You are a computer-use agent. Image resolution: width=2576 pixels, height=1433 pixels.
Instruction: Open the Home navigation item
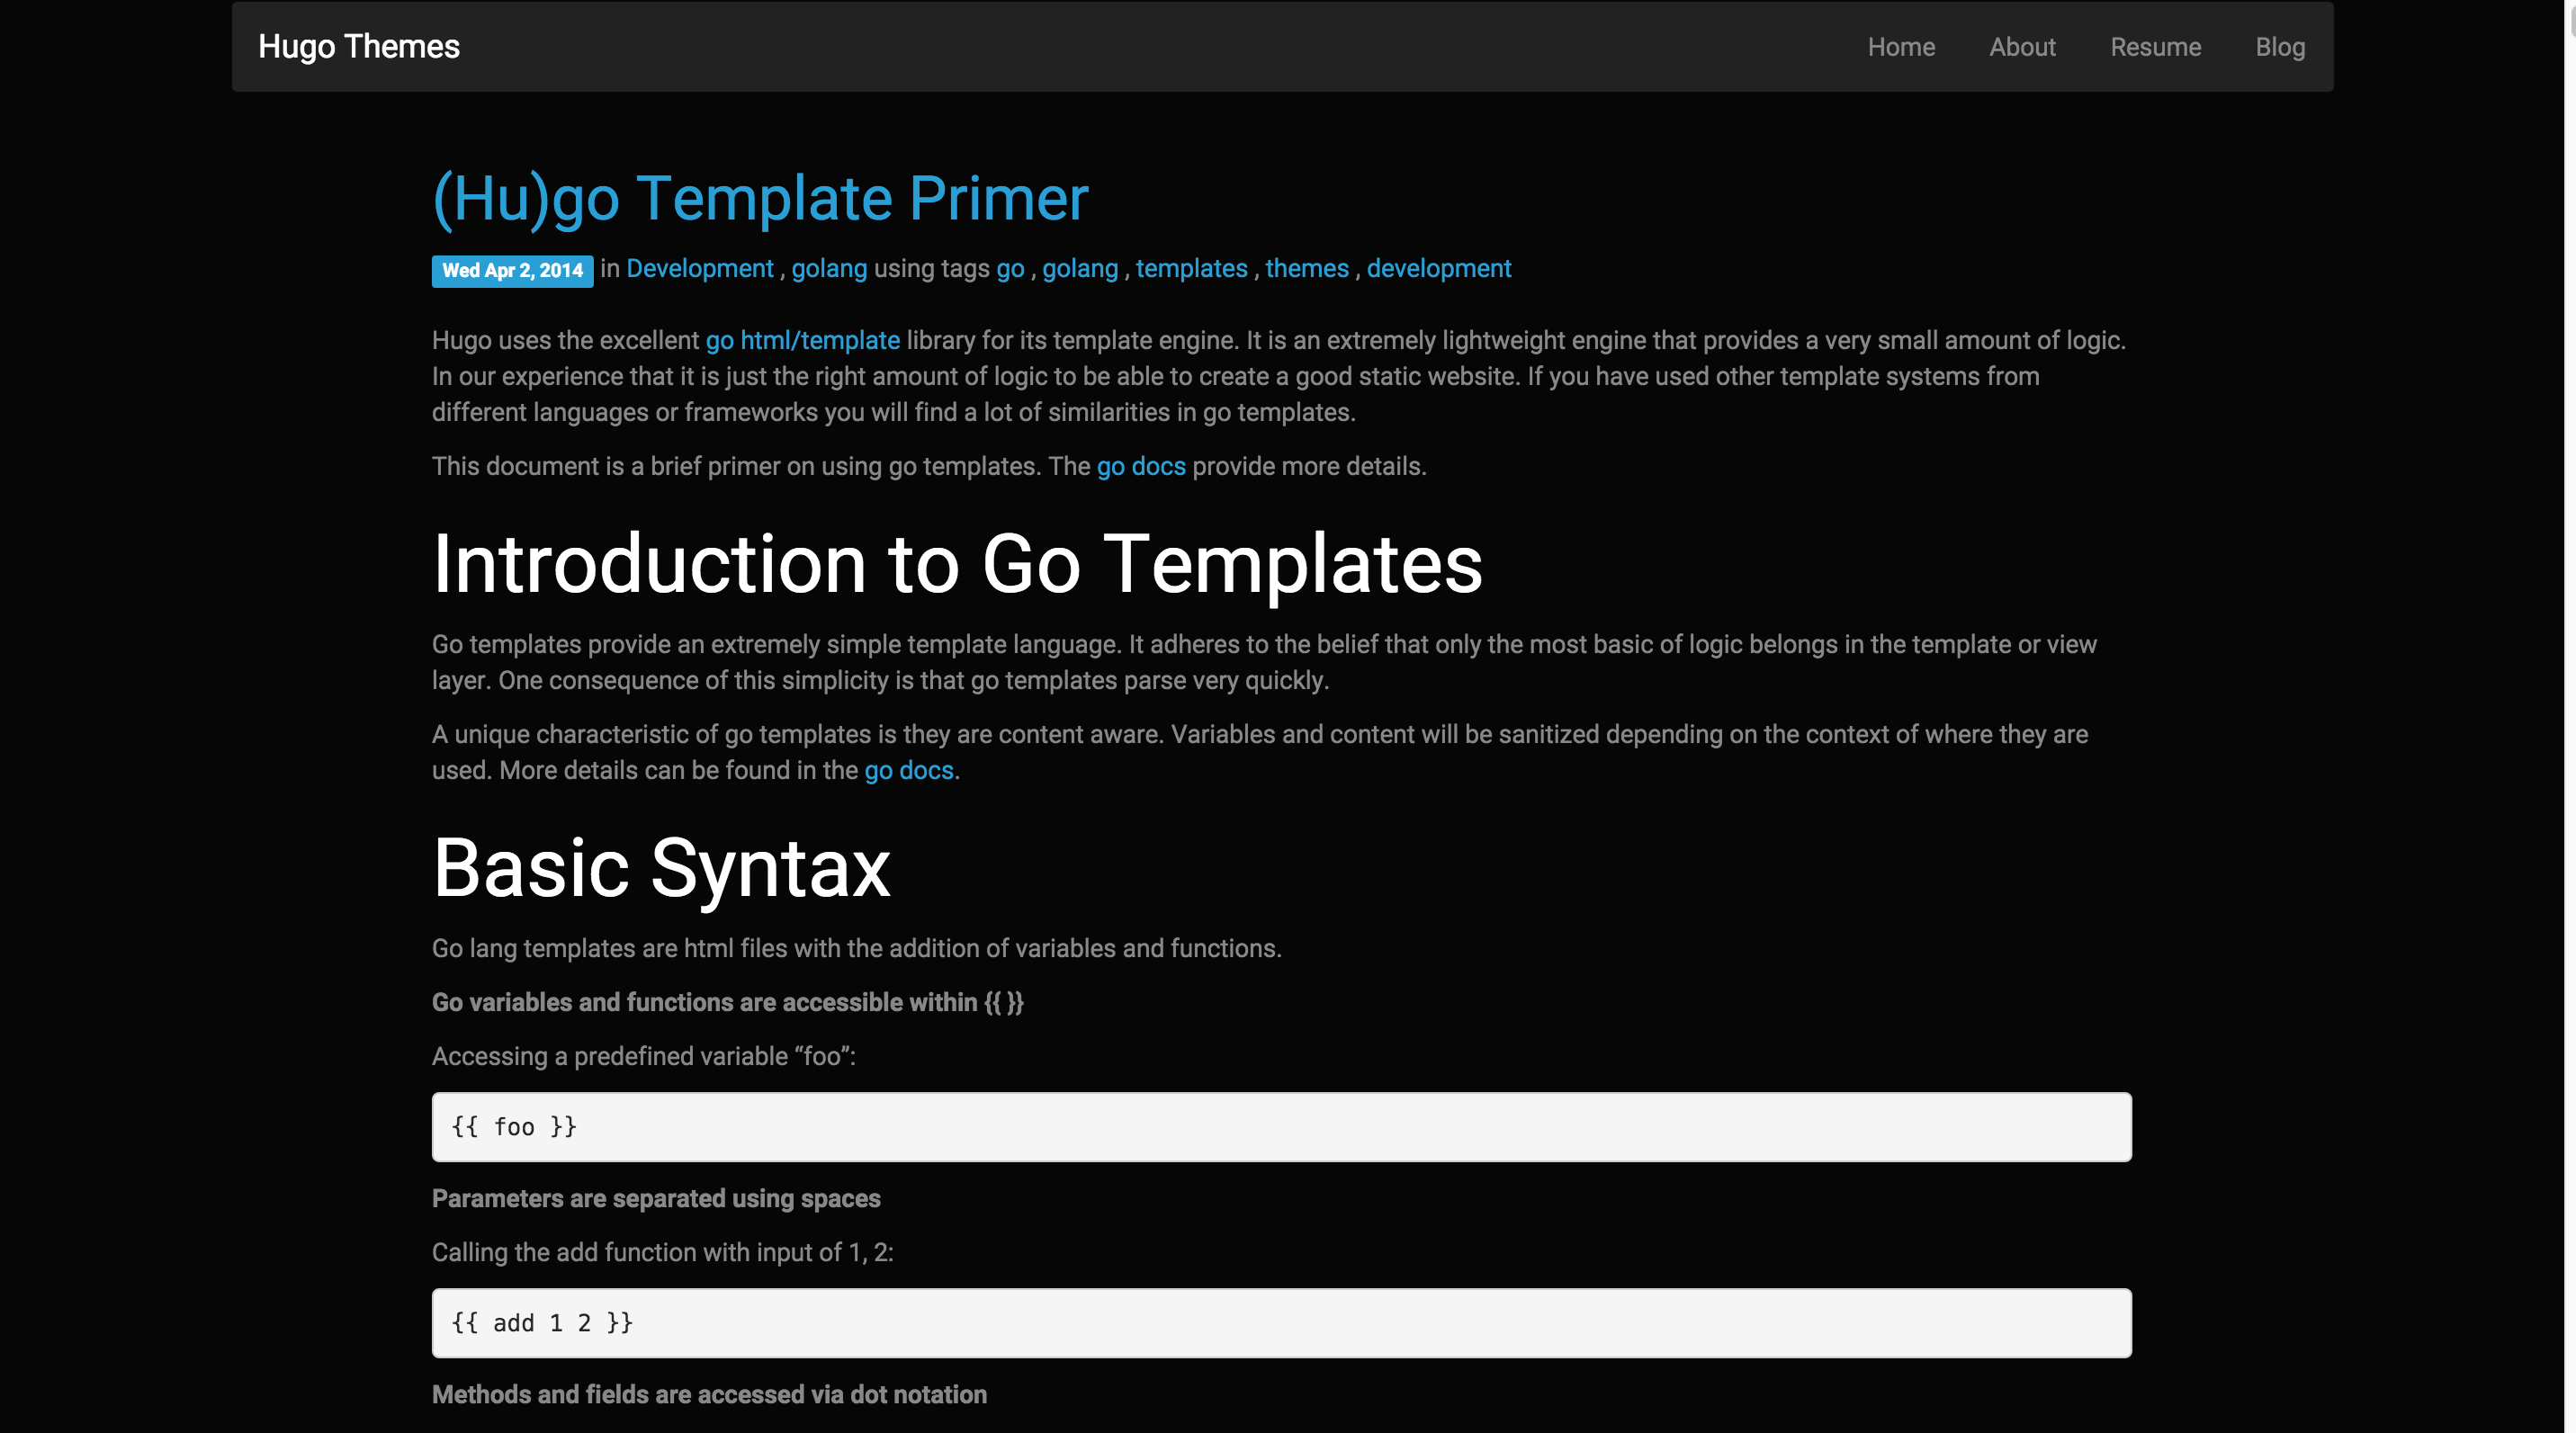click(x=1900, y=47)
